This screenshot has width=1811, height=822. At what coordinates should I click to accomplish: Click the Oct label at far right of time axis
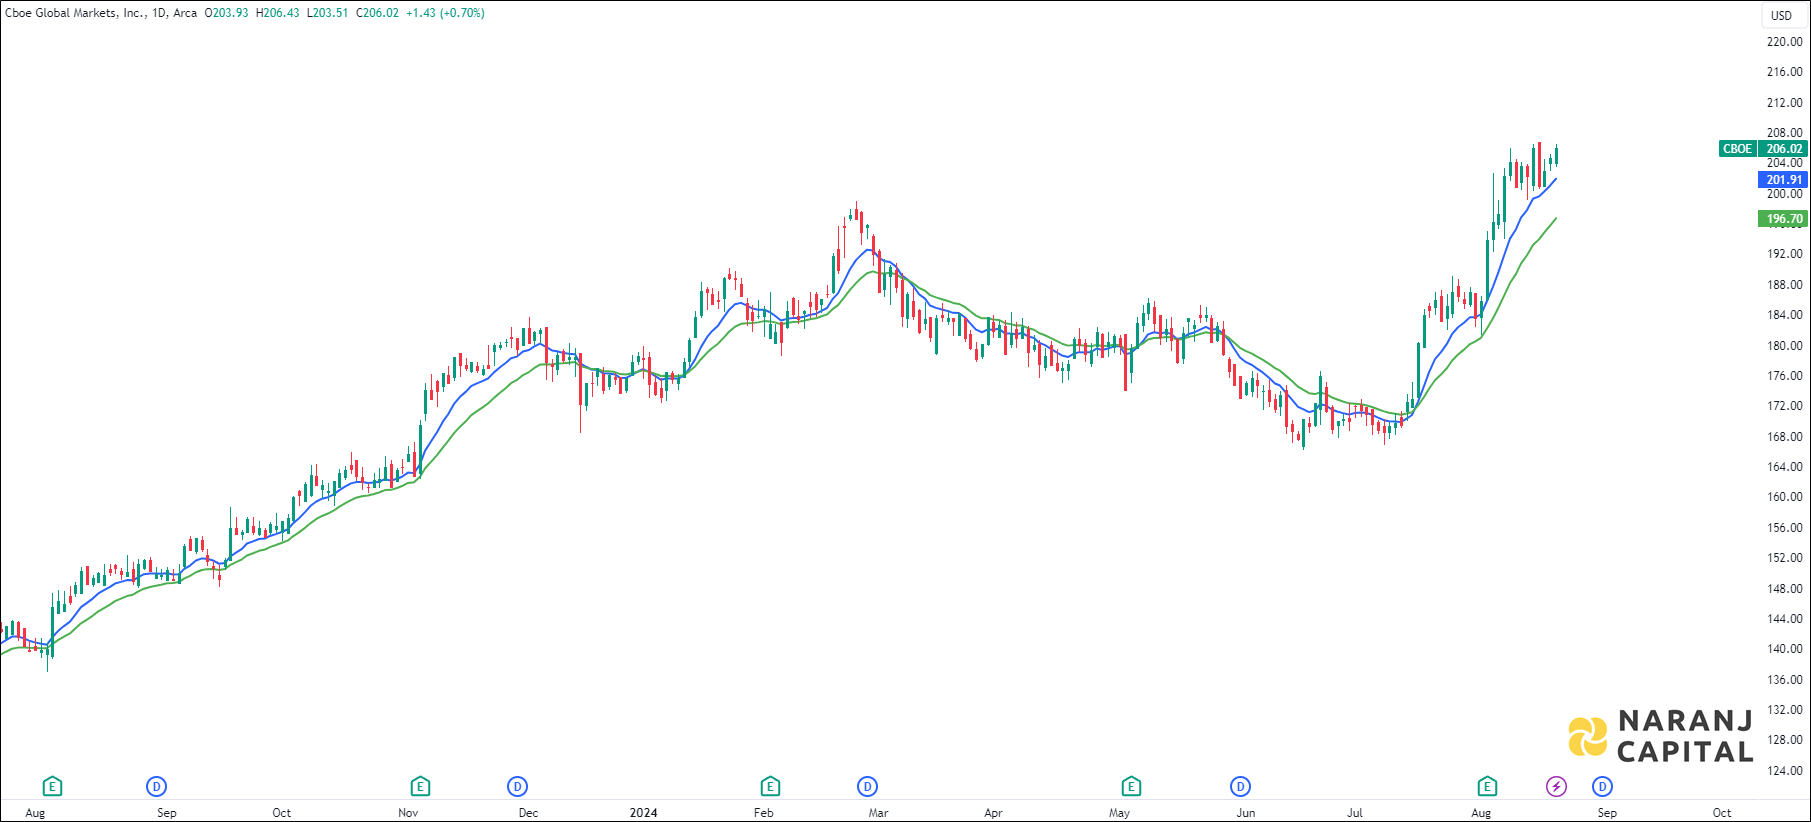click(1721, 813)
